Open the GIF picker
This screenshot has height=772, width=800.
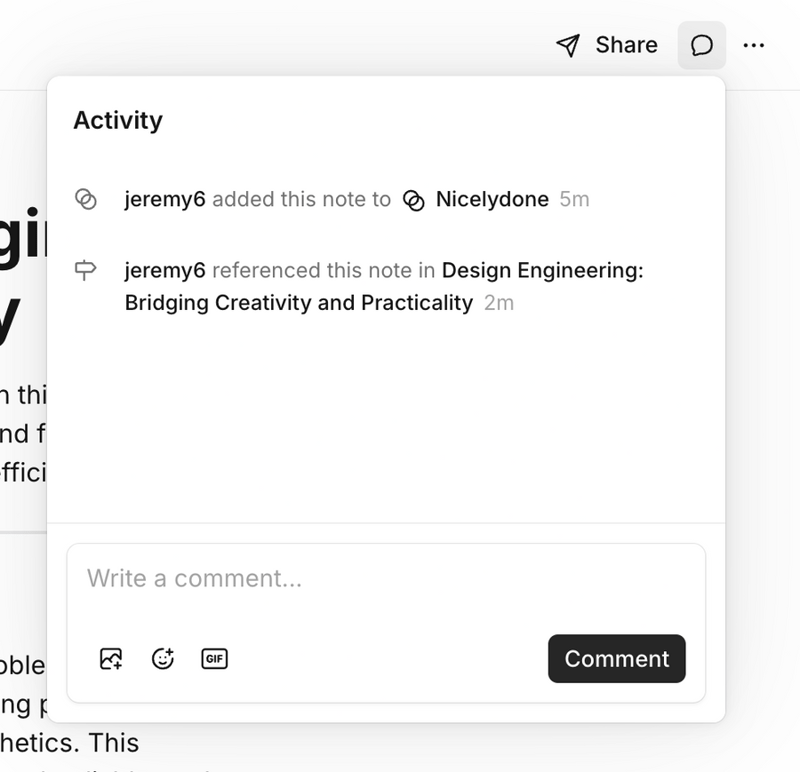(x=214, y=659)
